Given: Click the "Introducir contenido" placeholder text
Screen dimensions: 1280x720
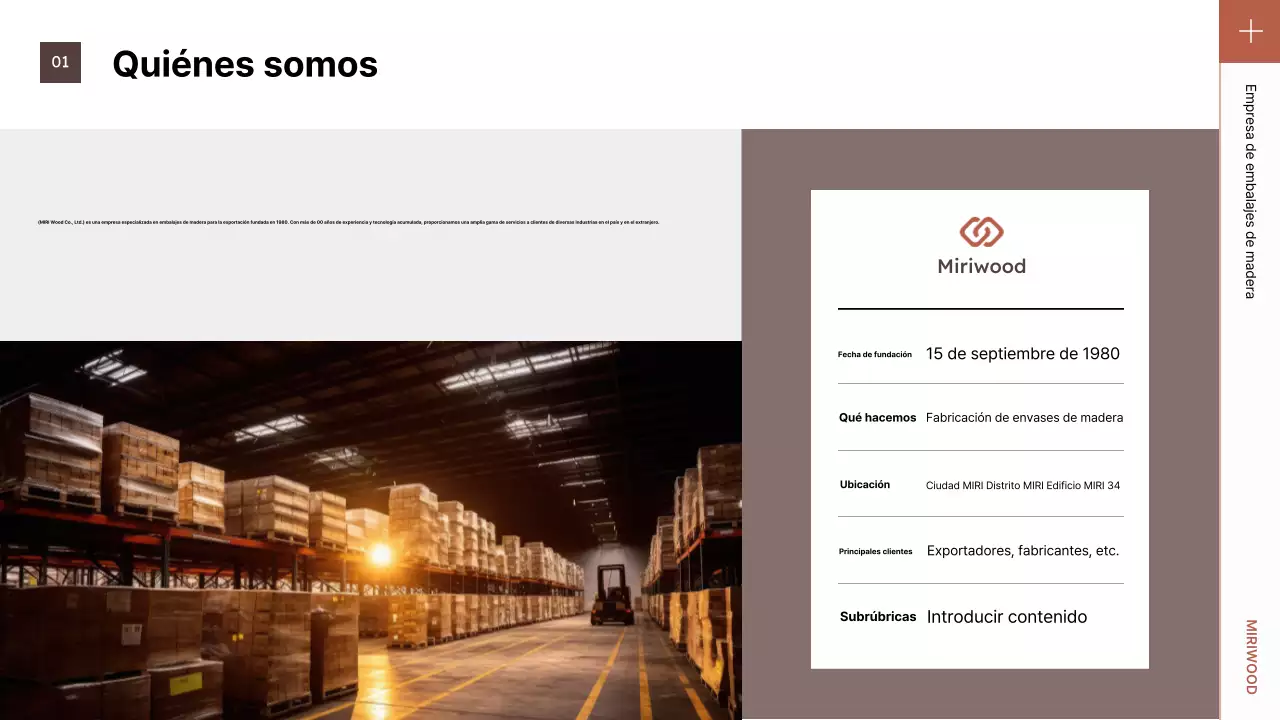Looking at the screenshot, I should click(1006, 616).
